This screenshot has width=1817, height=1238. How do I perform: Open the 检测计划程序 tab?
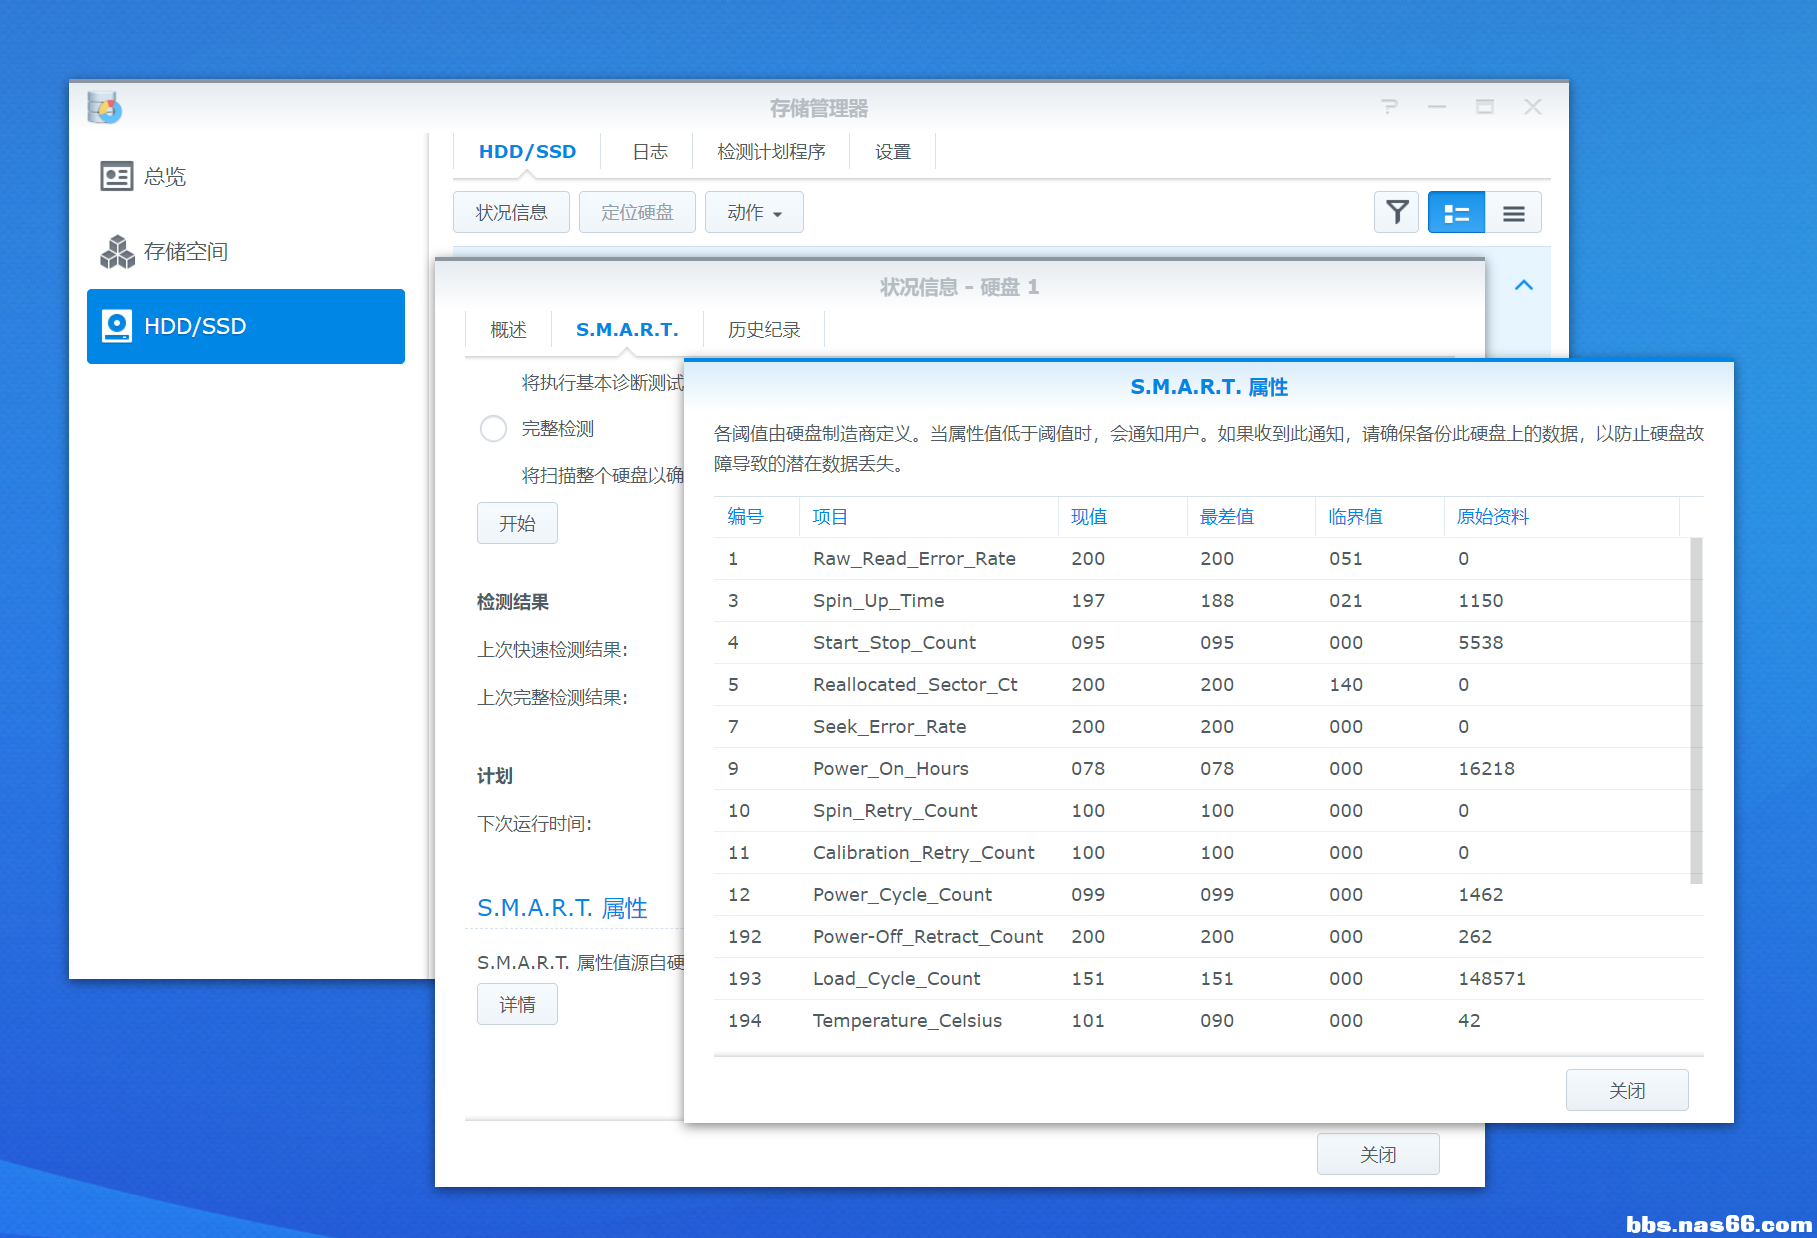click(771, 152)
